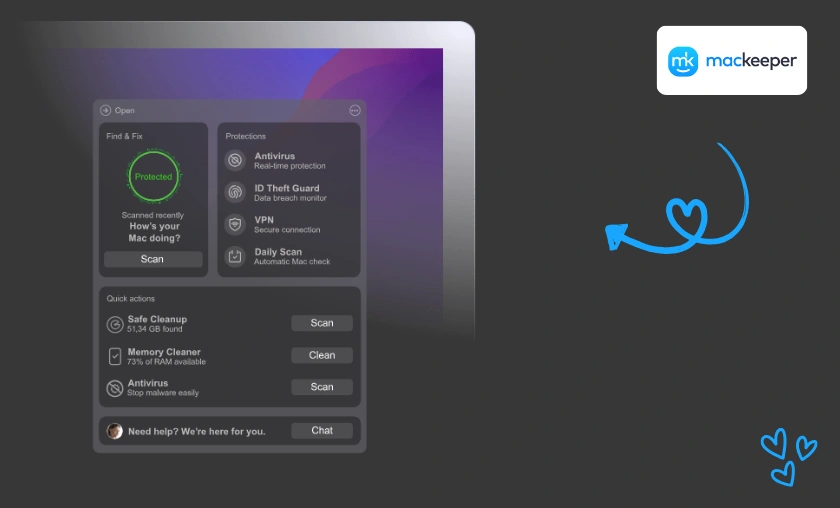The height and width of the screenshot is (508, 840).
Task: Click 'Protections' heading
Action: [x=245, y=136]
